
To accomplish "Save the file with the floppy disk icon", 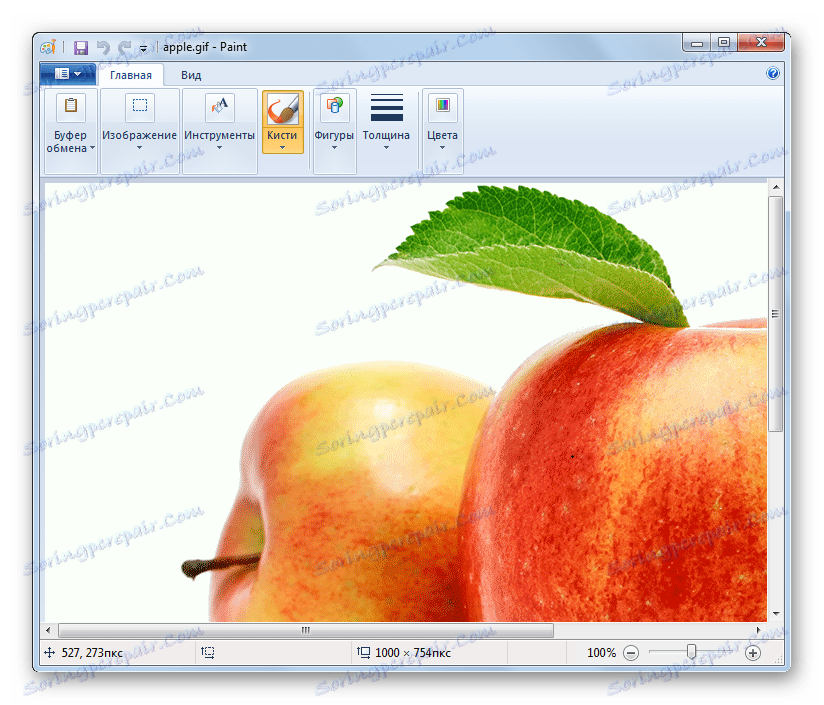I will (x=81, y=48).
